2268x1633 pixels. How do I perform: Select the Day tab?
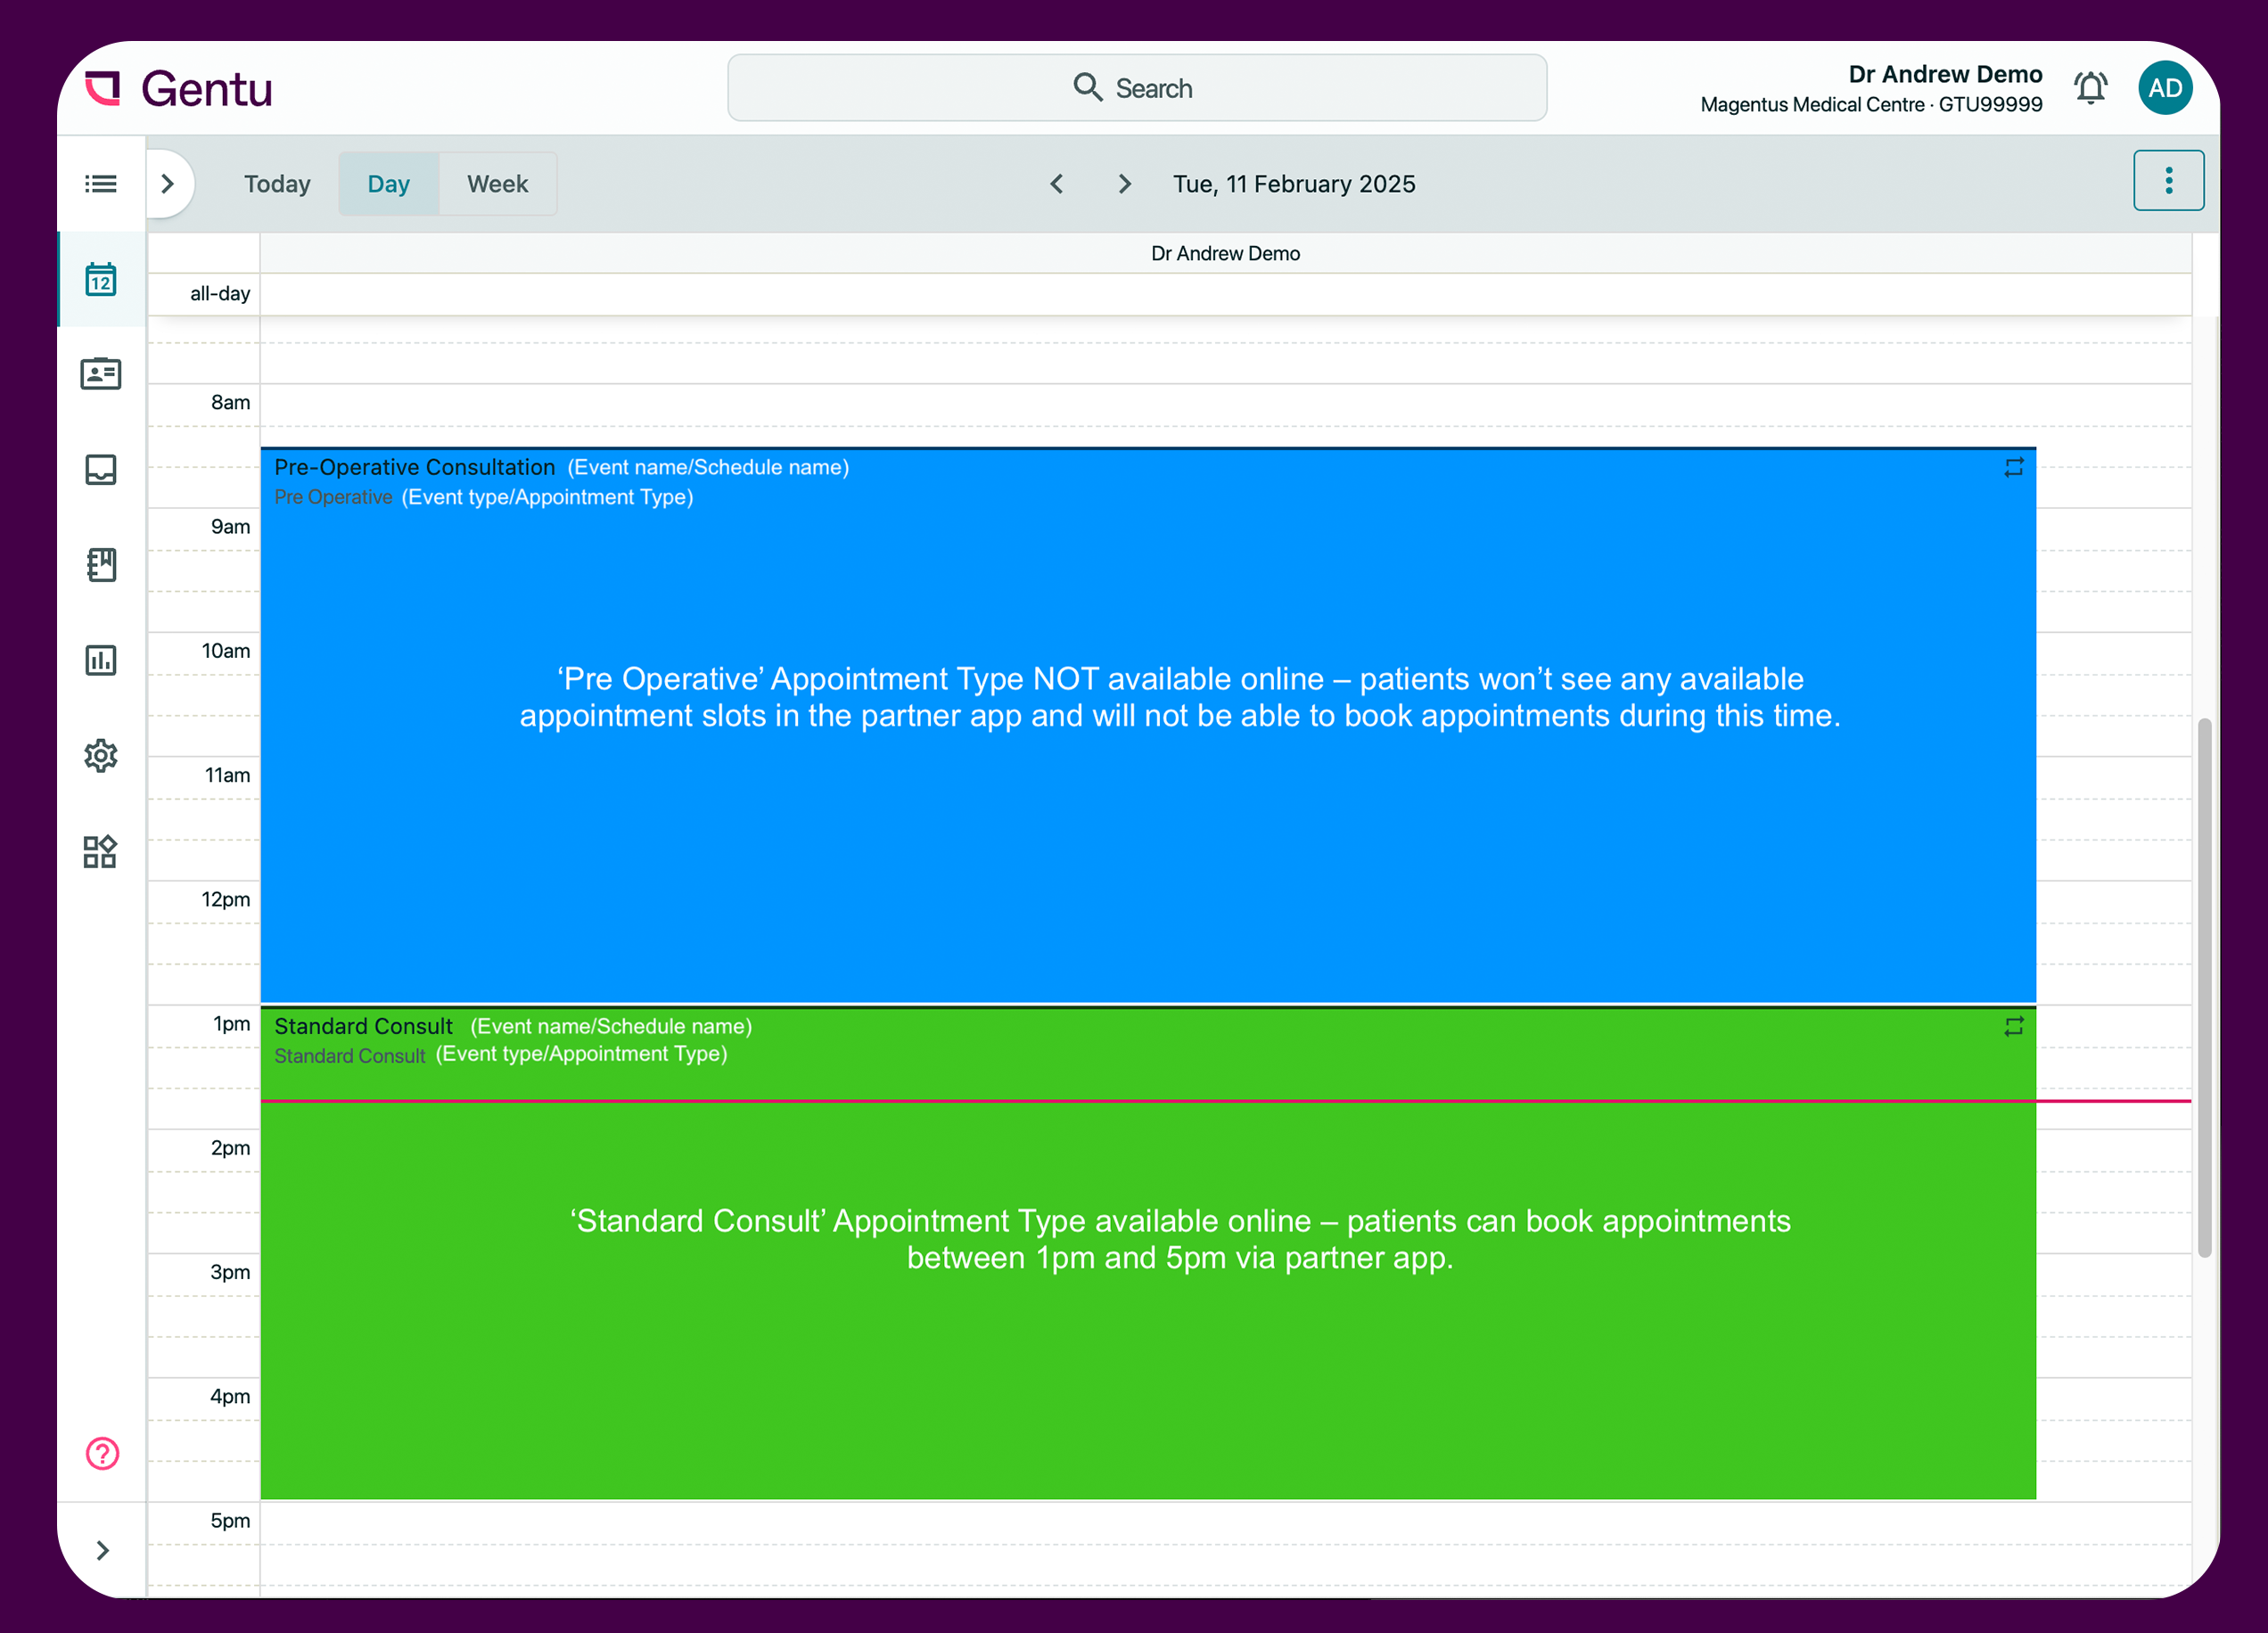pos(388,183)
